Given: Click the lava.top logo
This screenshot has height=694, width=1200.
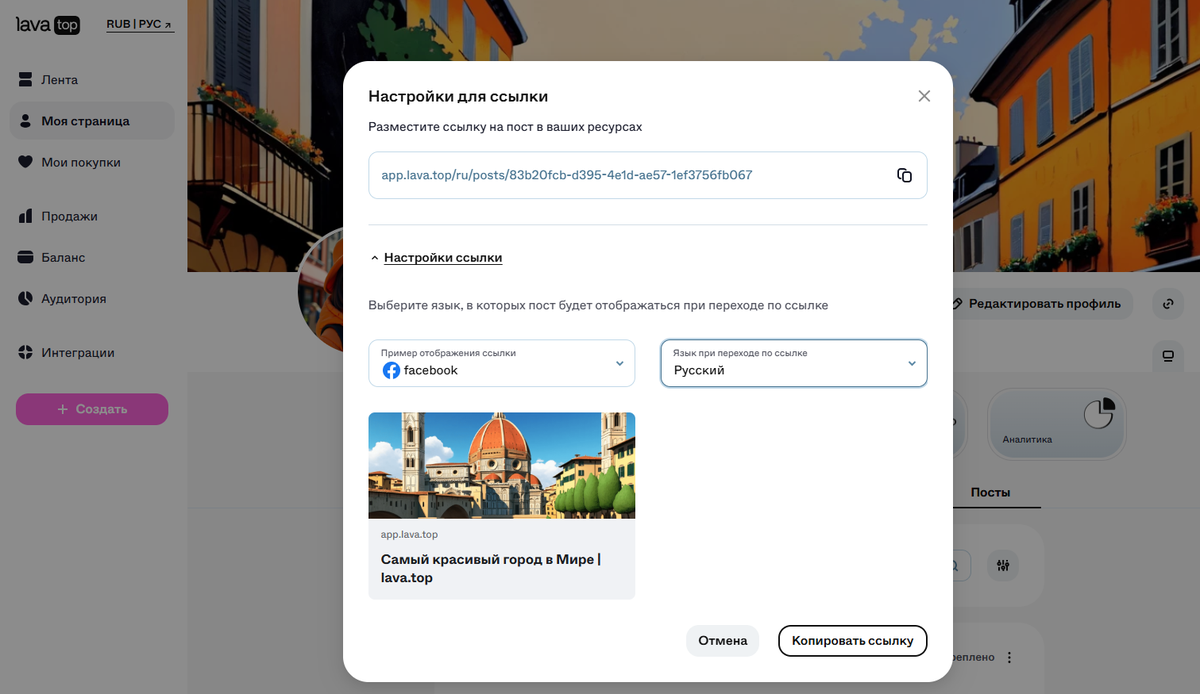Looking at the screenshot, I should pos(48,25).
